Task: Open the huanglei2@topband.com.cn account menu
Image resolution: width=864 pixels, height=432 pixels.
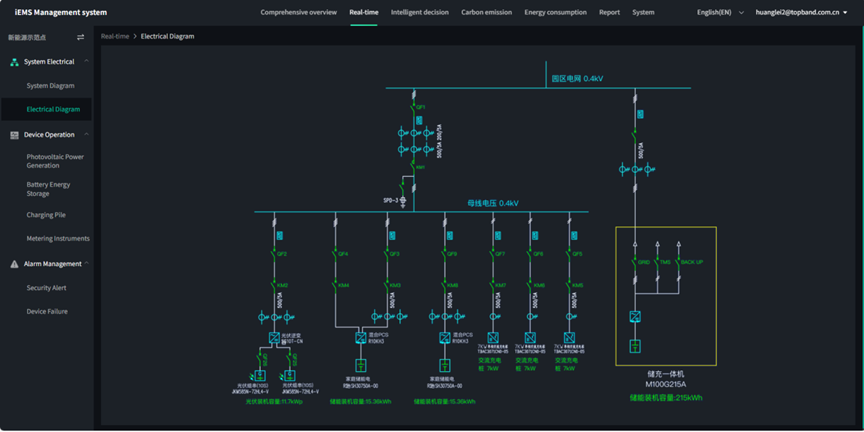Action: click(x=802, y=13)
